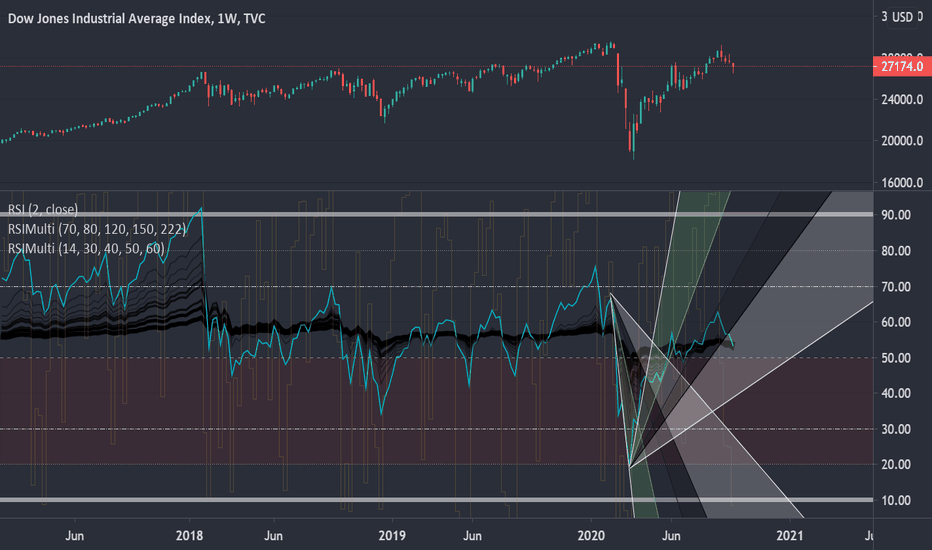Select the RSI (2, close) indicator label
Screen dimensions: 932x550
click(43, 209)
